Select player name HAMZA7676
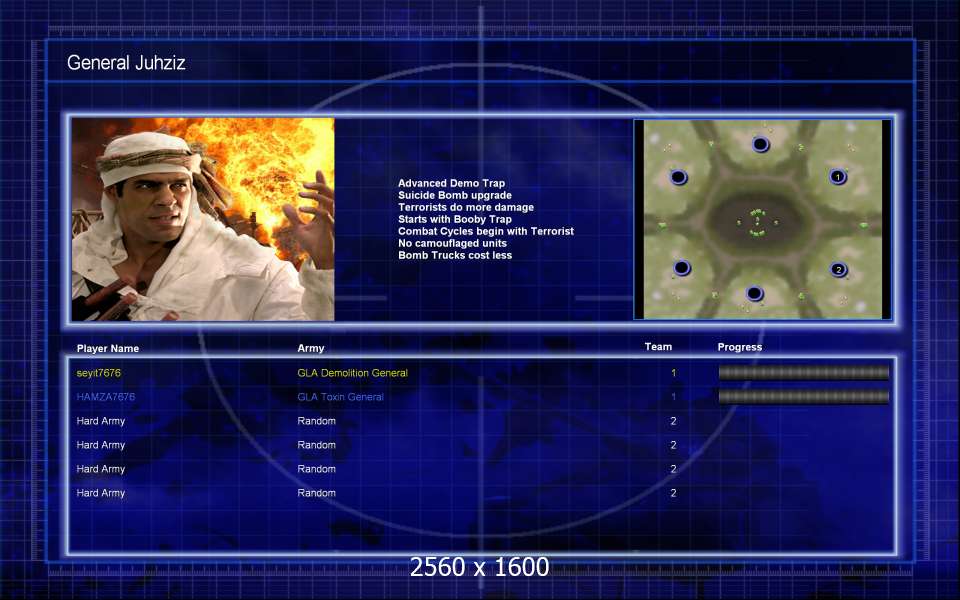 [x=106, y=397]
